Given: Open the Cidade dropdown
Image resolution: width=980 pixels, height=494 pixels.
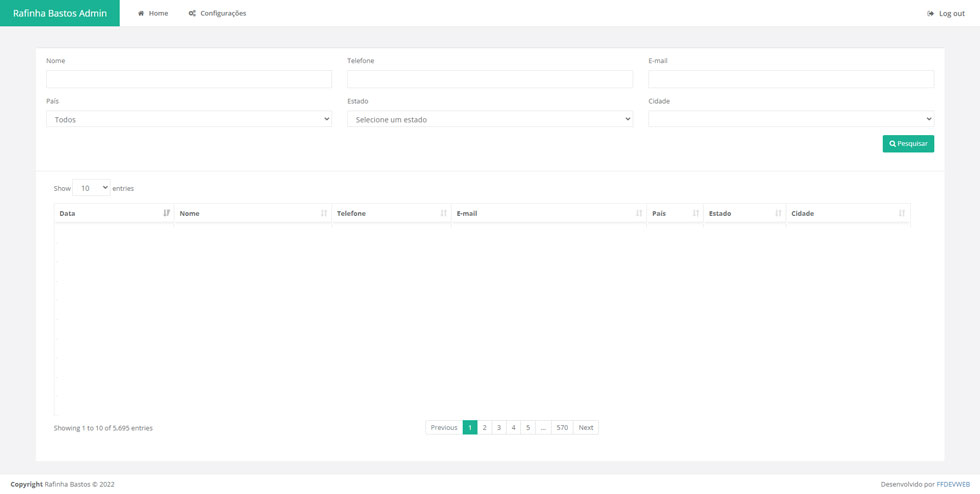Looking at the screenshot, I should point(790,119).
